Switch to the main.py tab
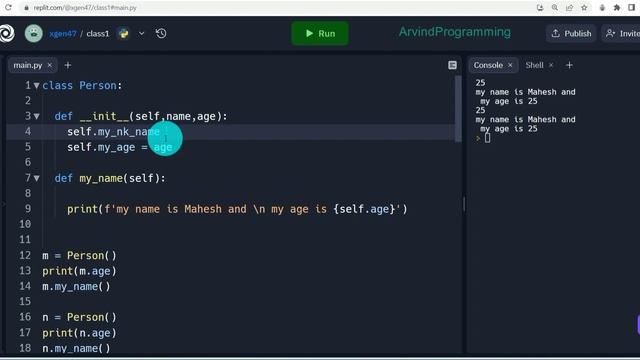Image resolution: width=640 pixels, height=360 pixels. click(27, 65)
